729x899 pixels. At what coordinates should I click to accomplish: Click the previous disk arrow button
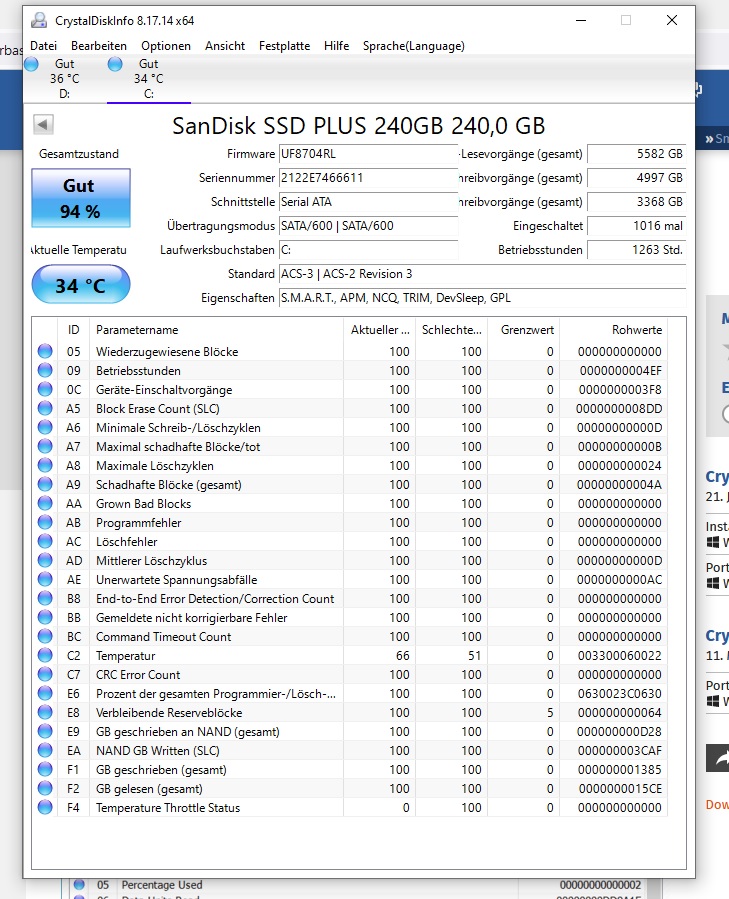[x=44, y=124]
